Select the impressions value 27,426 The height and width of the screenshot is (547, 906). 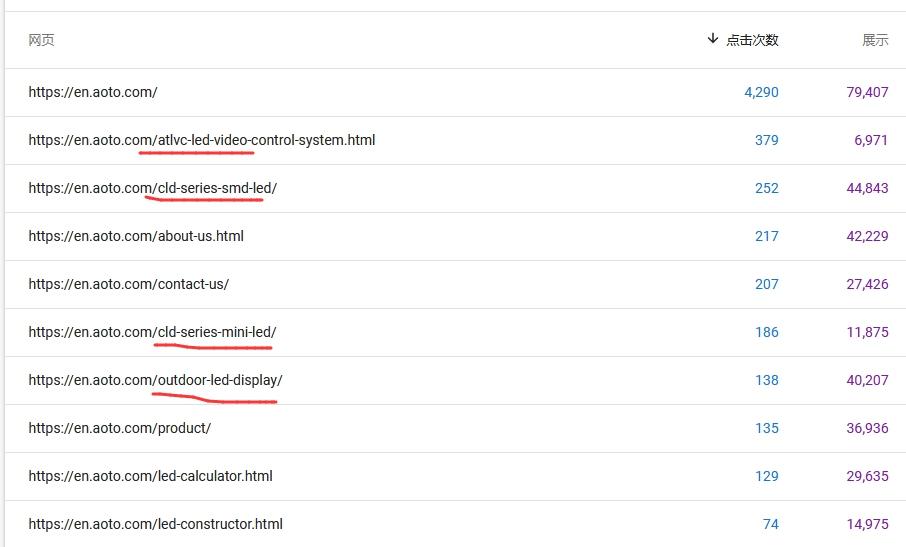pyautogui.click(x=867, y=284)
